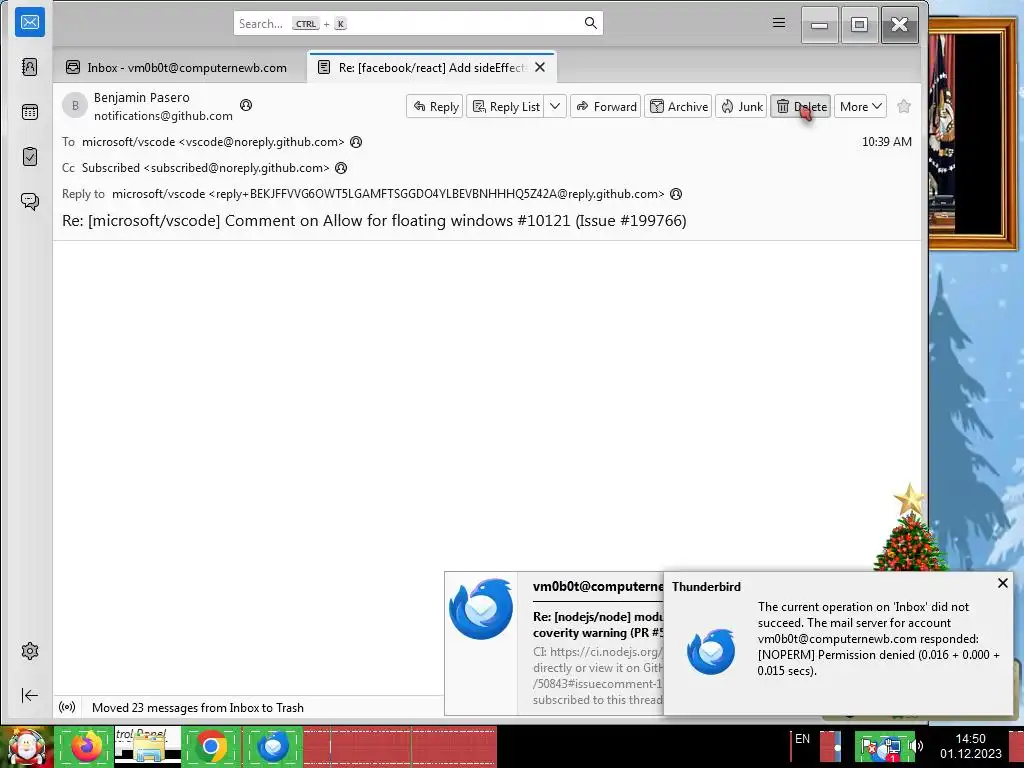Open file explorer Control Panel taskbar item
Image resolution: width=1024 pixels, height=768 pixels.
point(148,747)
